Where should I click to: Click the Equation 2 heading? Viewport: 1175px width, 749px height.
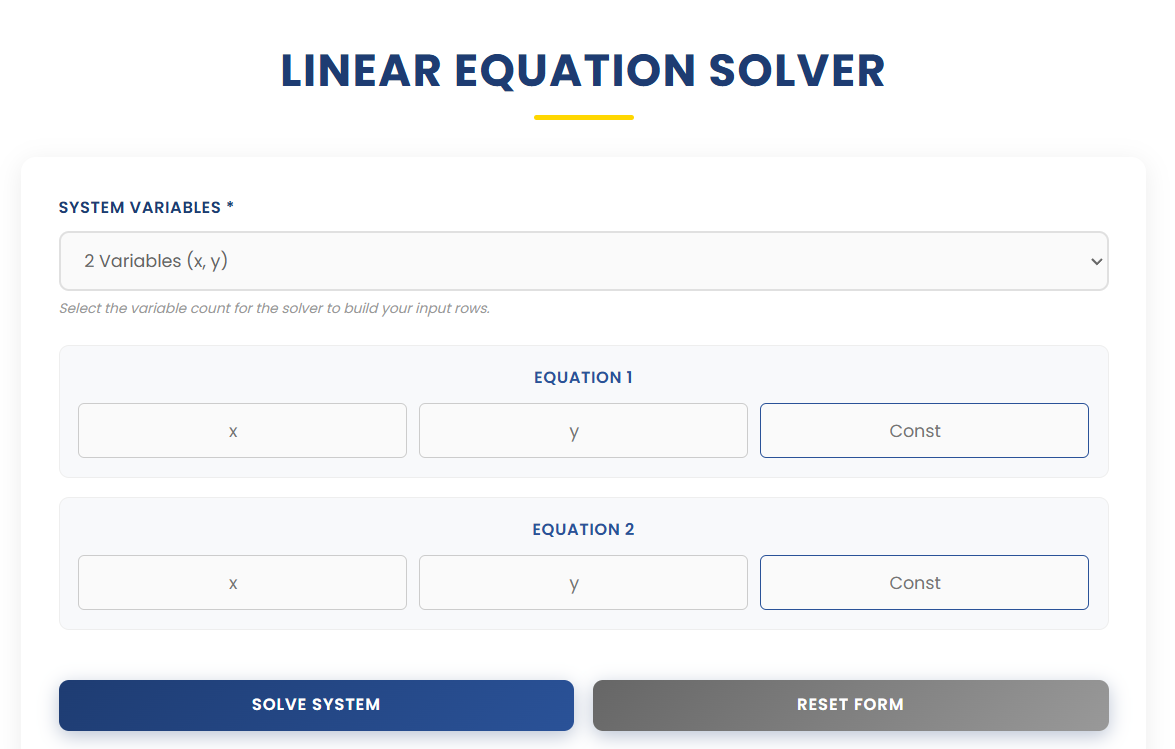click(x=583, y=529)
